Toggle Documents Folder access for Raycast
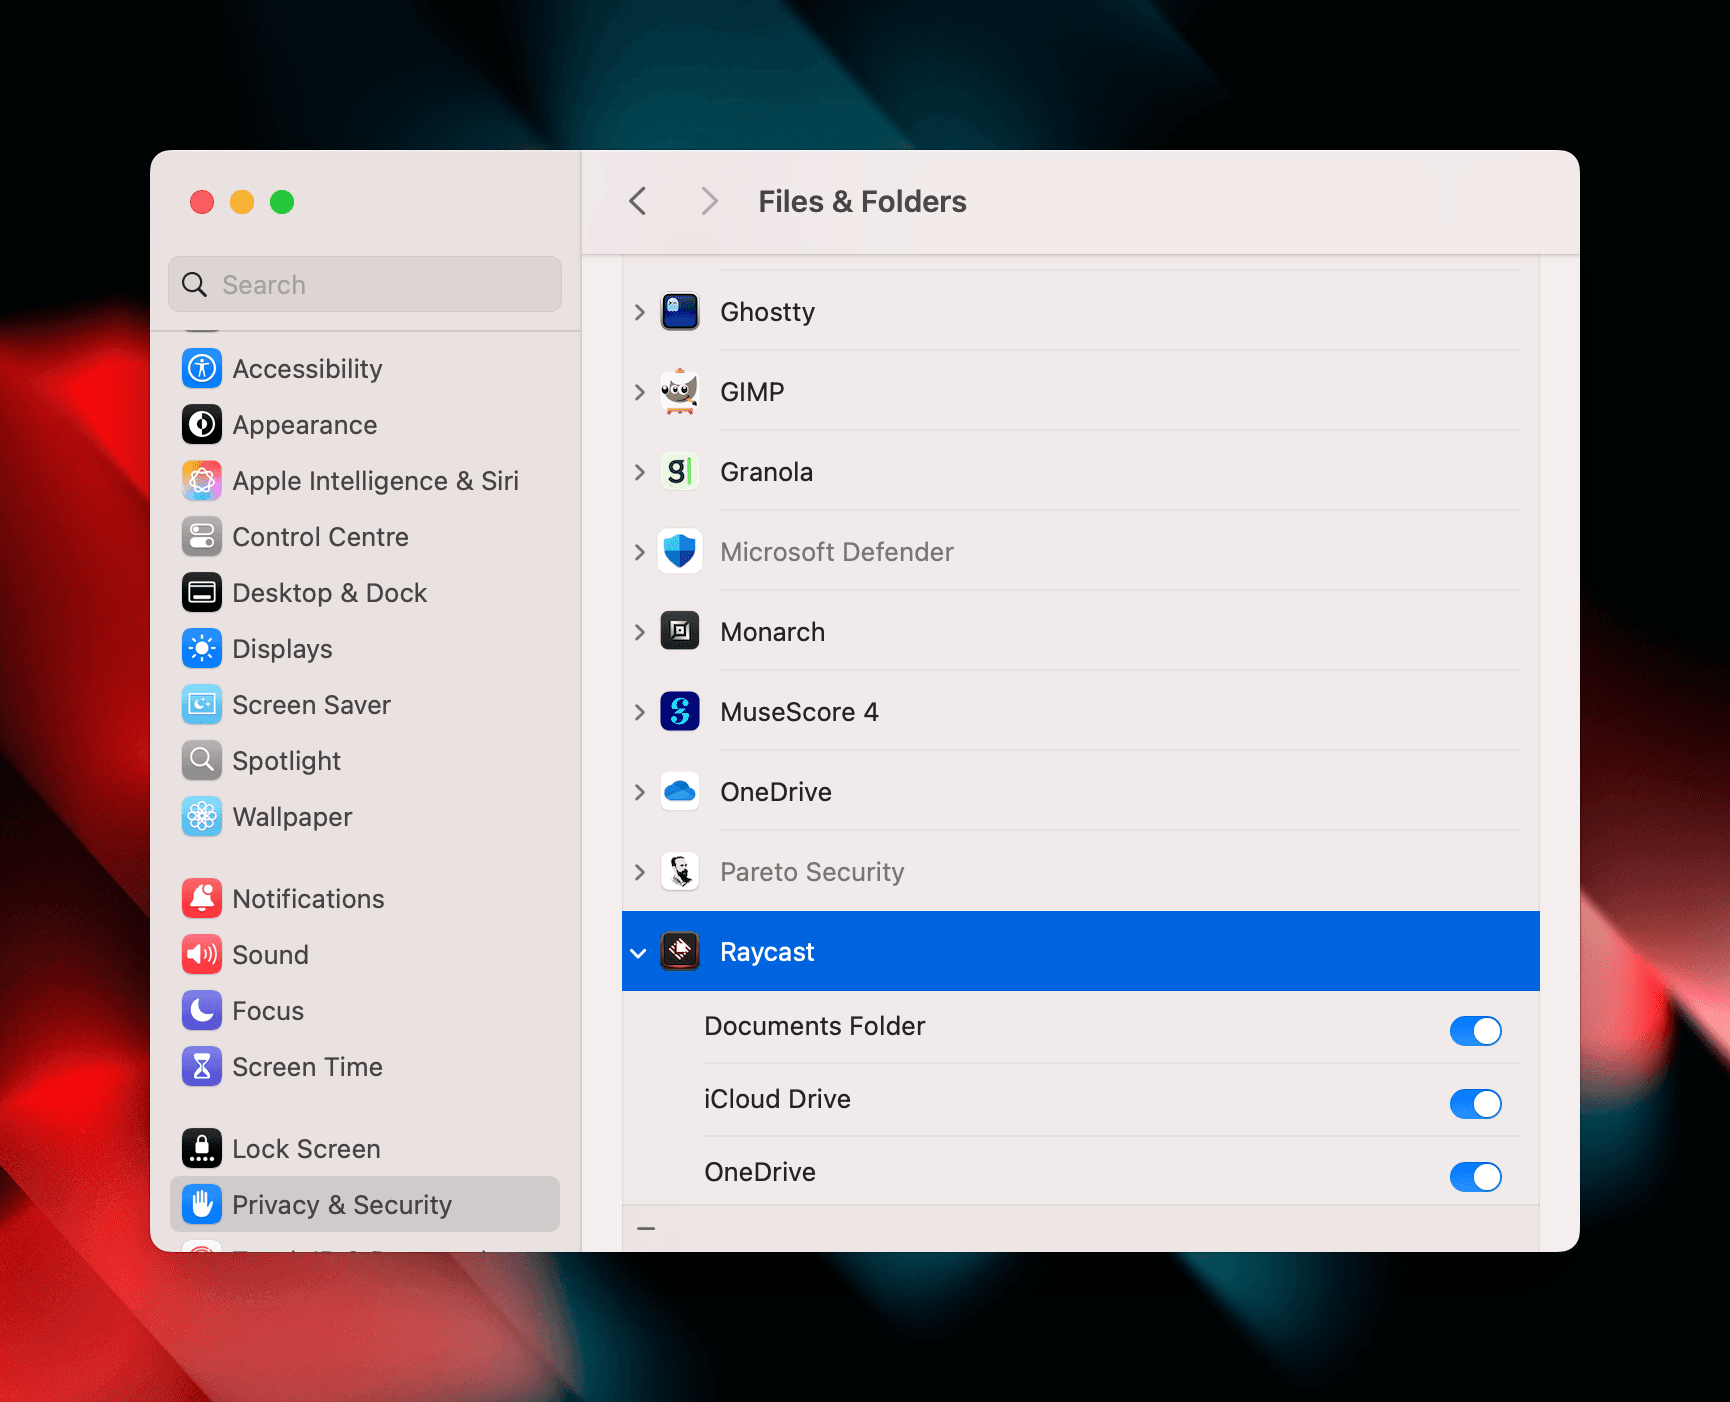 point(1475,1030)
